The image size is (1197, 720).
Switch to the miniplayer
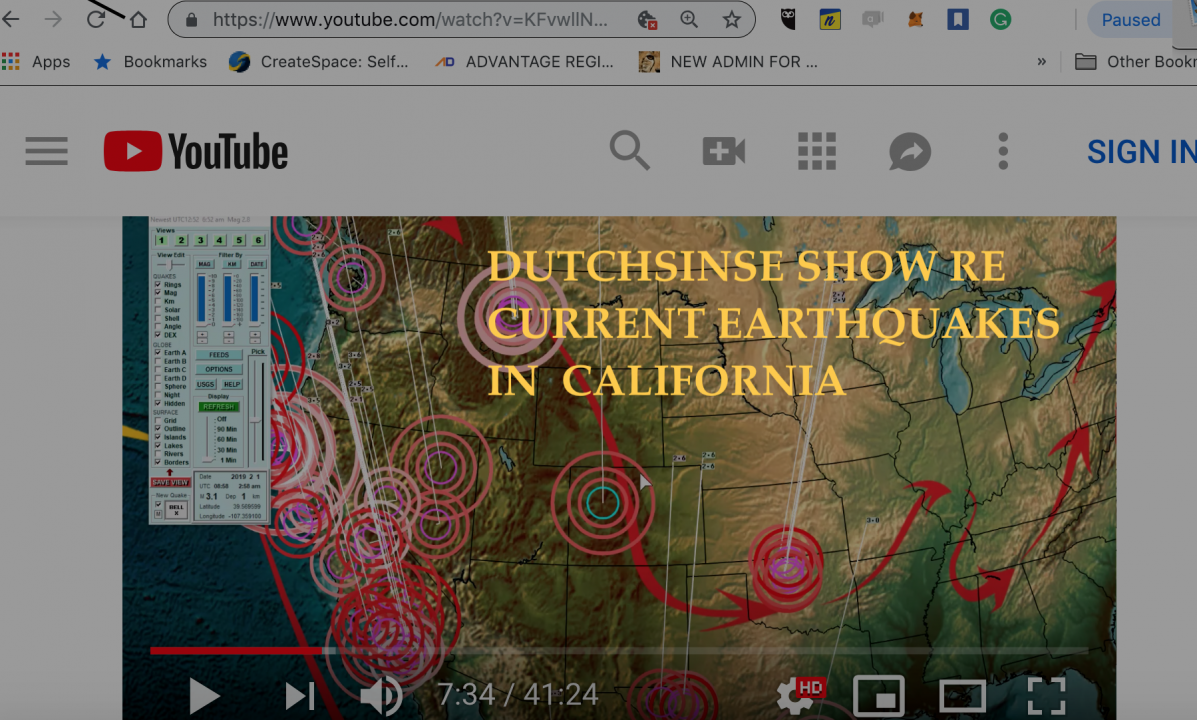point(879,696)
